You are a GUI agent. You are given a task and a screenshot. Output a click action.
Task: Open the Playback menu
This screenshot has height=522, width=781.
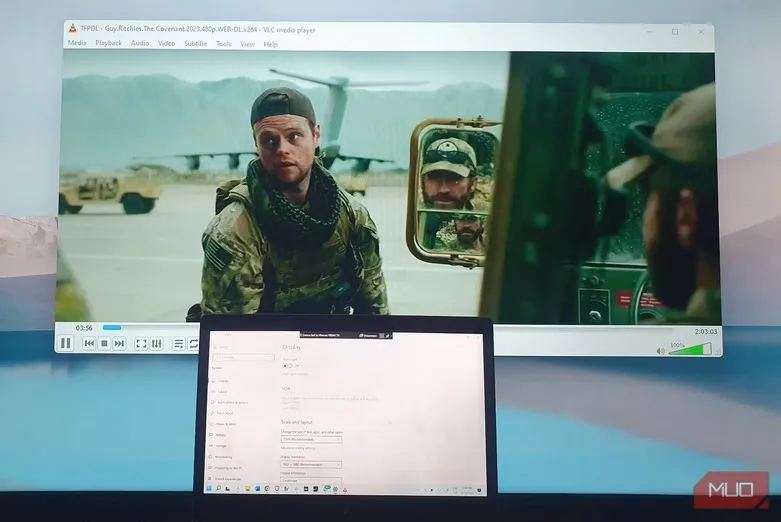point(108,44)
